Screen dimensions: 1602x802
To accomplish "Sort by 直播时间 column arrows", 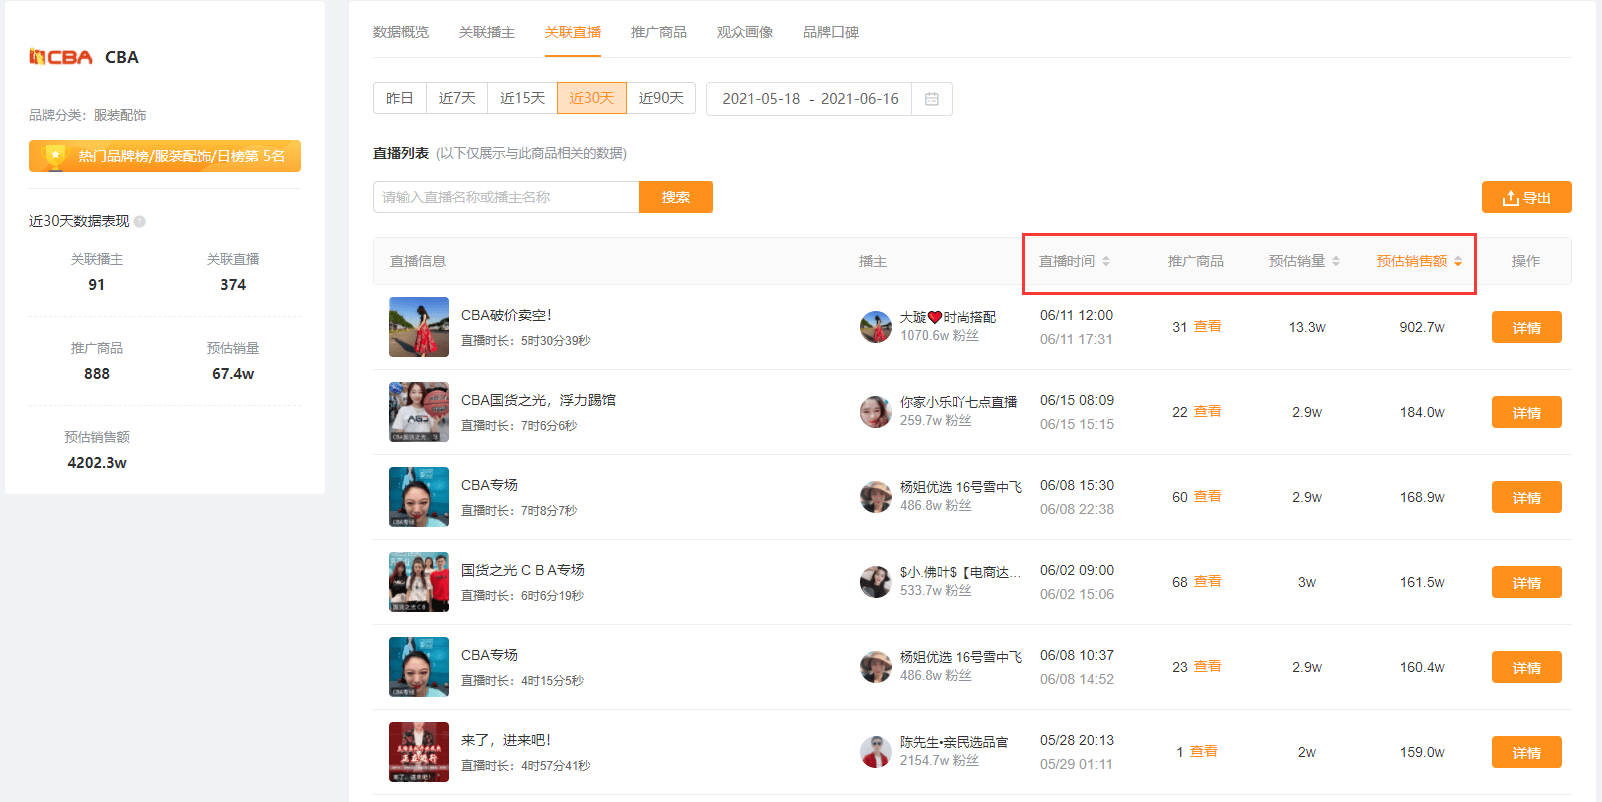I will pos(1106,261).
